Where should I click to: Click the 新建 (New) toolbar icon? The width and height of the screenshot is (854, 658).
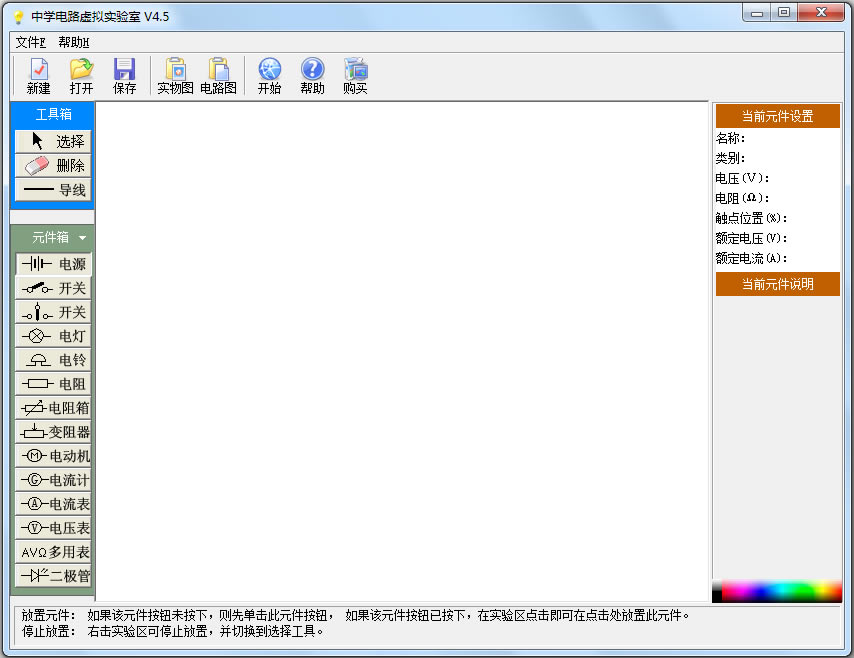(x=38, y=76)
